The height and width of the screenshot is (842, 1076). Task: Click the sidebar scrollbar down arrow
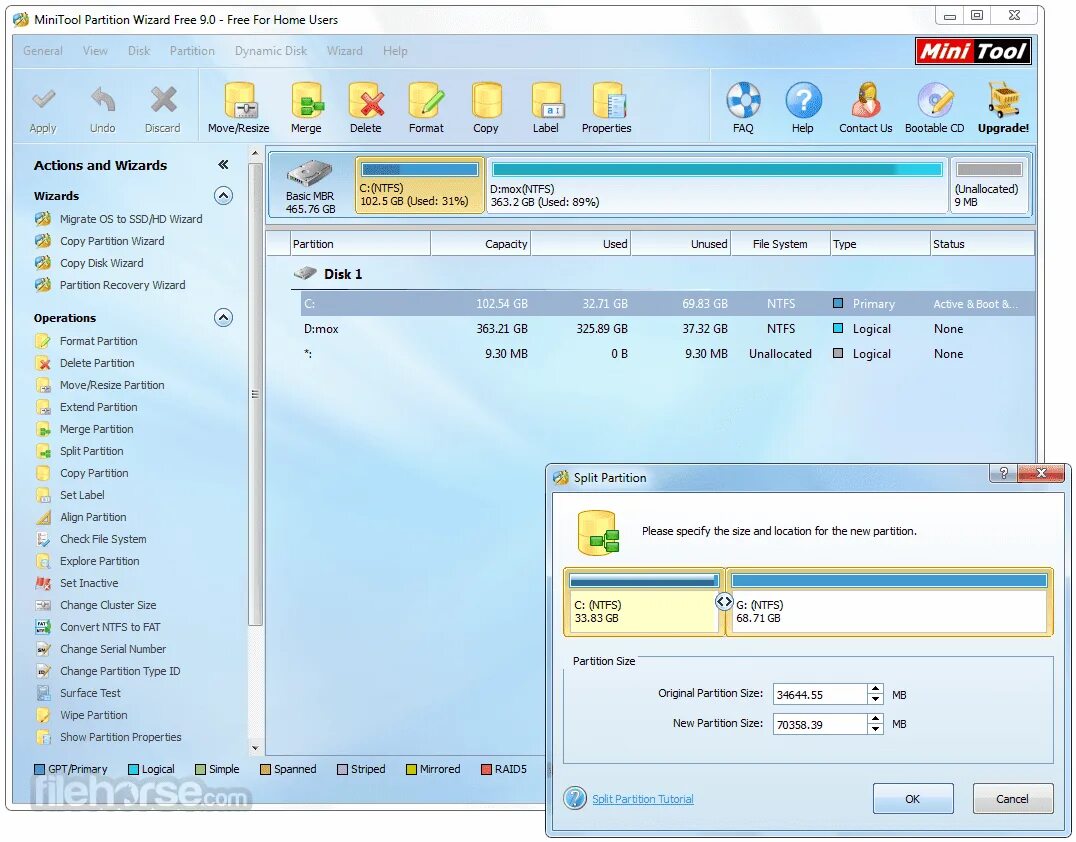255,749
